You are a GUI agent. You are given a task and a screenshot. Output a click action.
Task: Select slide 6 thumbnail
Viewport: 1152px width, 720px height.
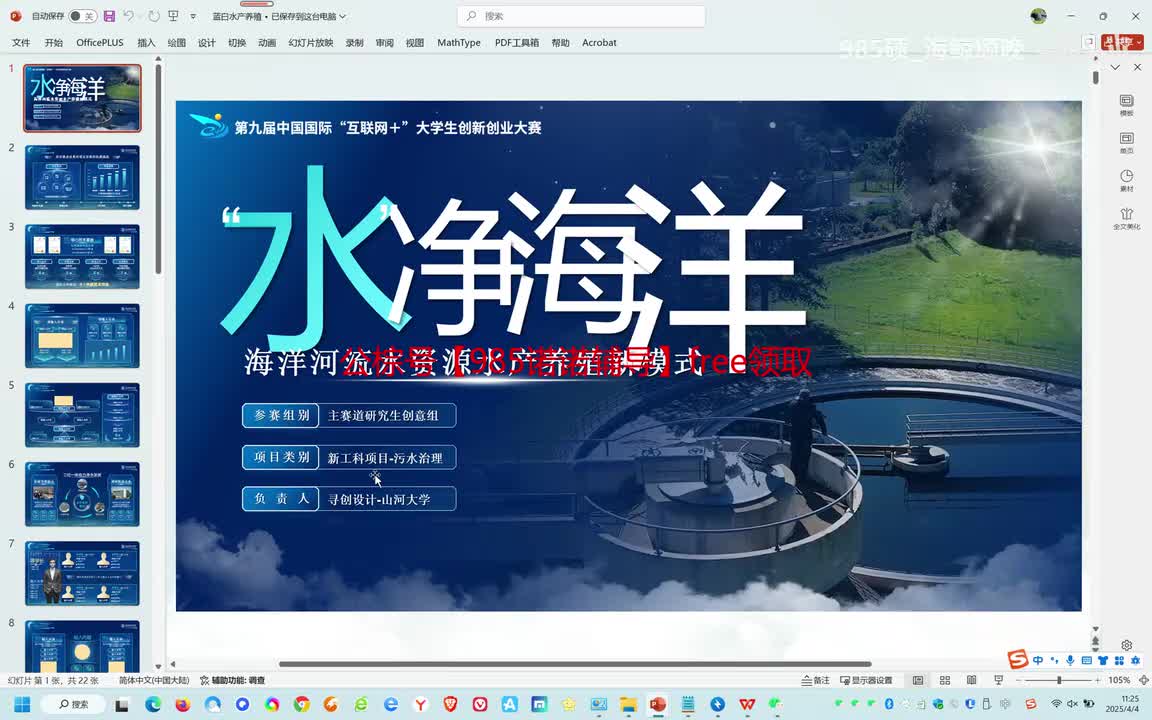(82, 494)
